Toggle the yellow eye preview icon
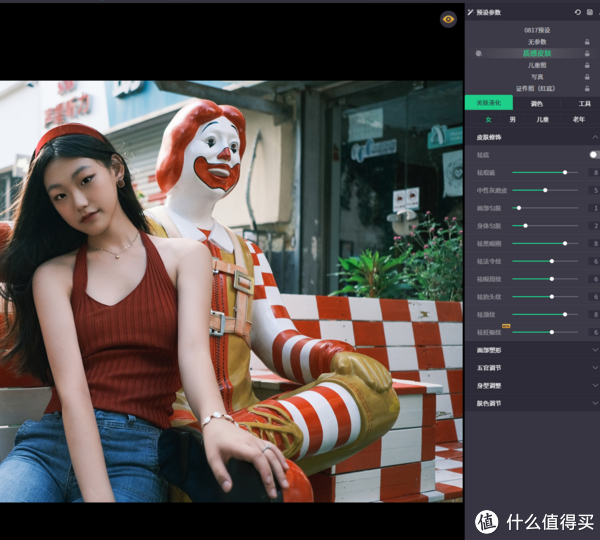The image size is (600, 540). 448,19
